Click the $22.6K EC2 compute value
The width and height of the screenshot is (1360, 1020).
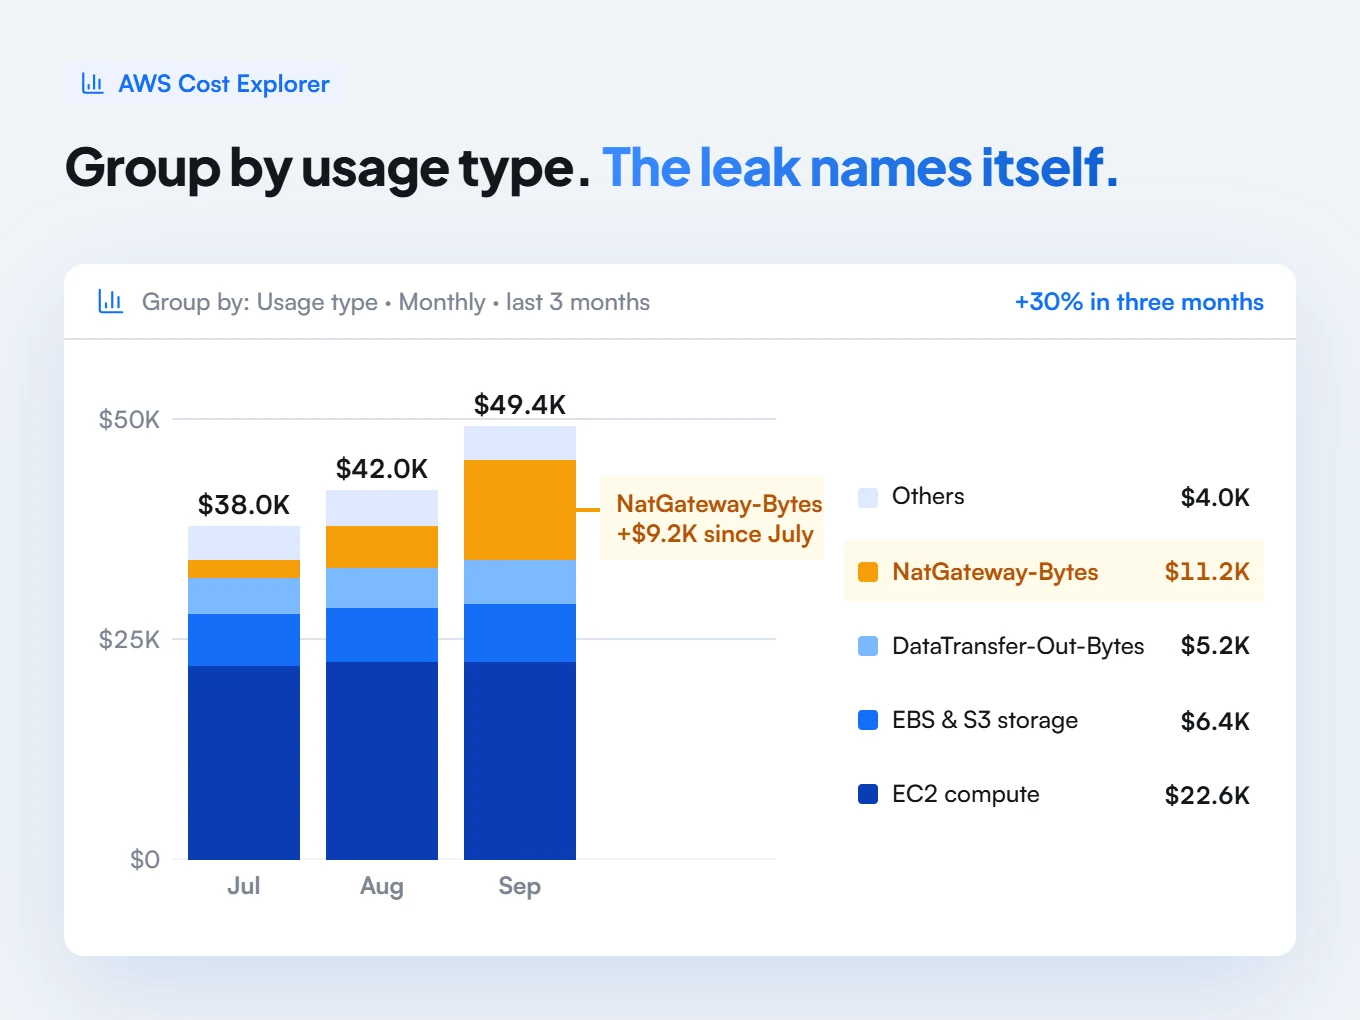point(1207,795)
